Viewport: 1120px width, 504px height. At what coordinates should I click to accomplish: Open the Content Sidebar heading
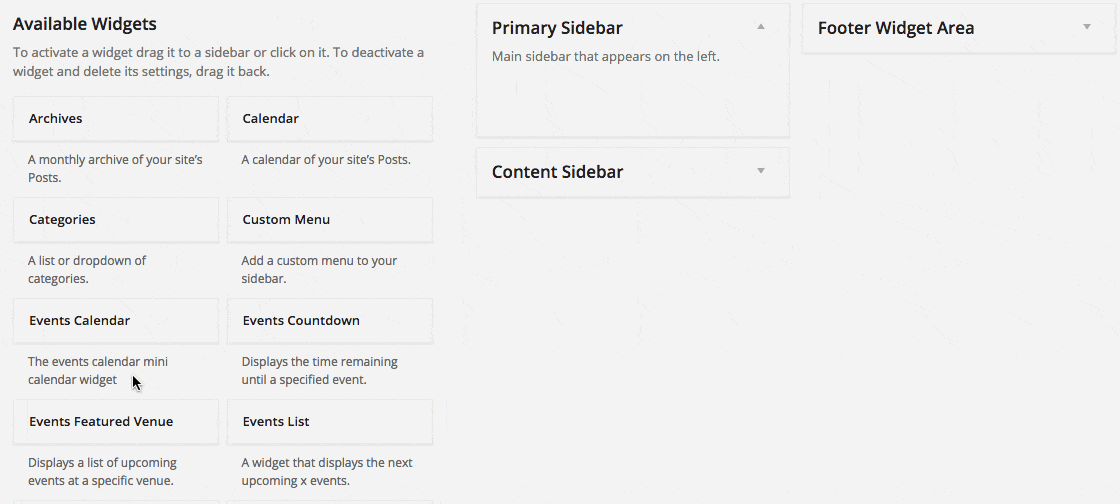click(x=557, y=172)
